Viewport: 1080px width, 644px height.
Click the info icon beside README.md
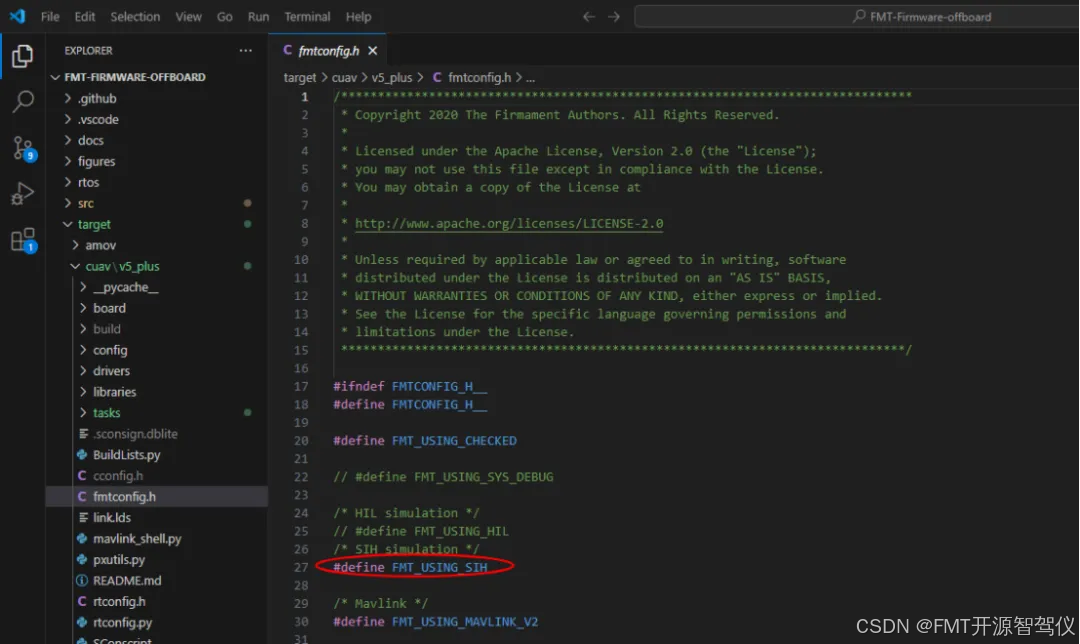[82, 580]
